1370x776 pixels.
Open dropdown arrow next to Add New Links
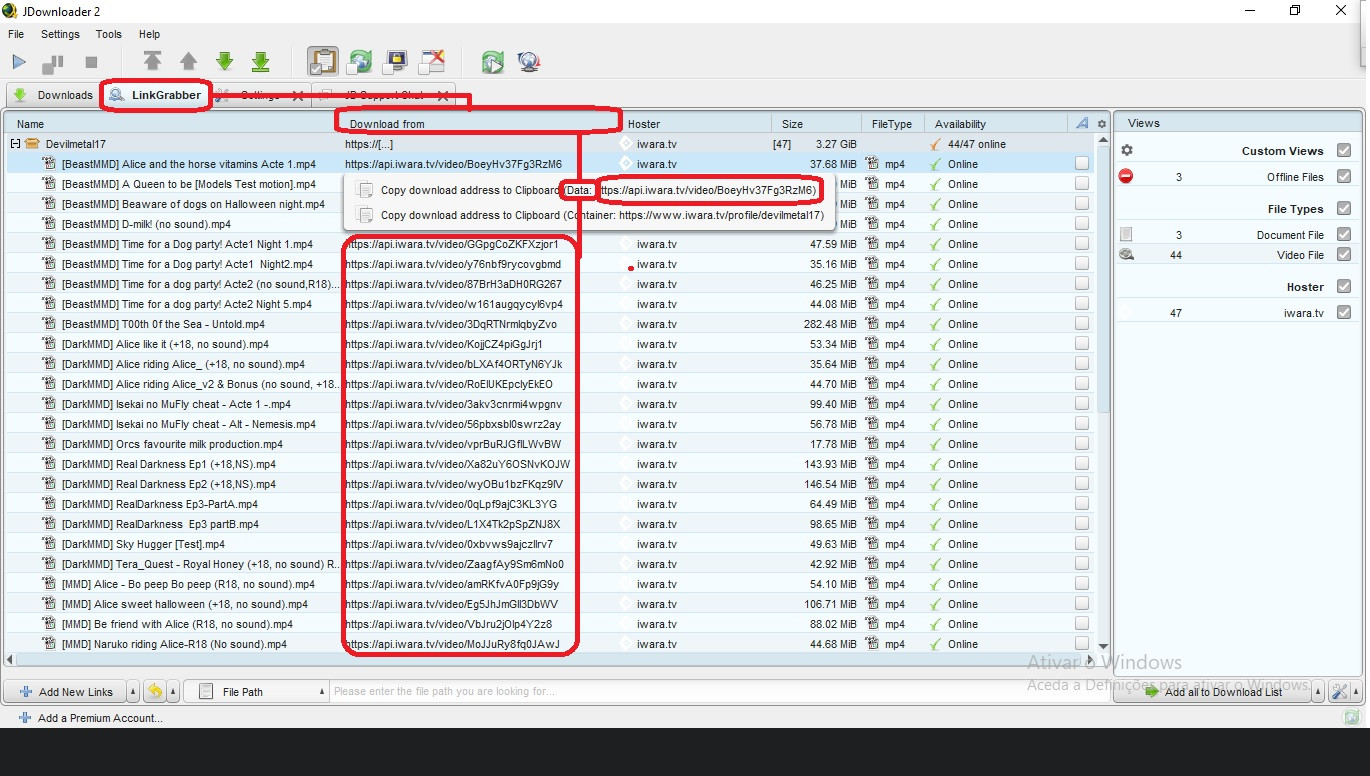pyautogui.click(x=133, y=692)
